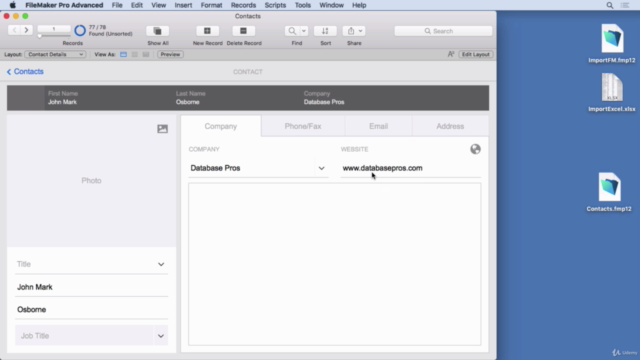This screenshot has height=360, width=640.
Task: Switch to Form view icon
Action: [123, 54]
